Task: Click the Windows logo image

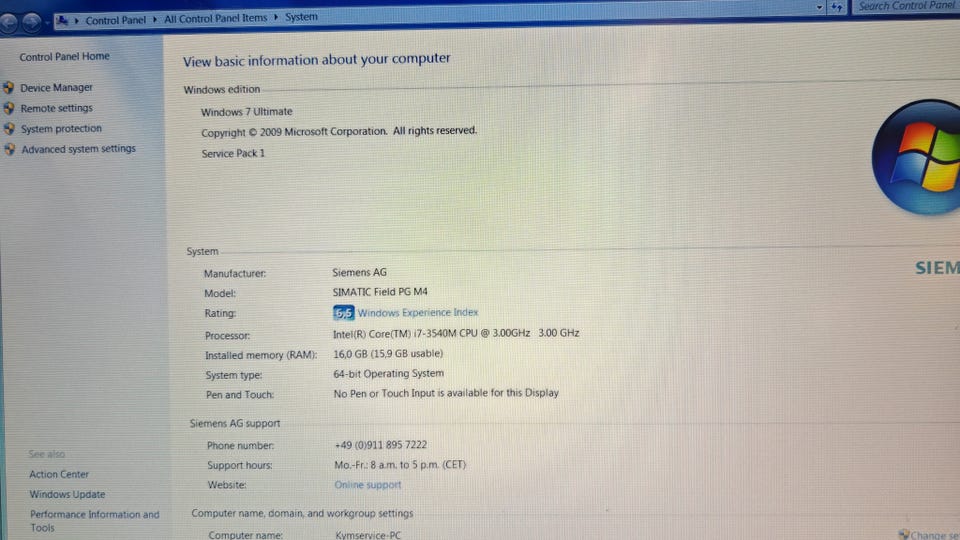Action: tap(917, 157)
